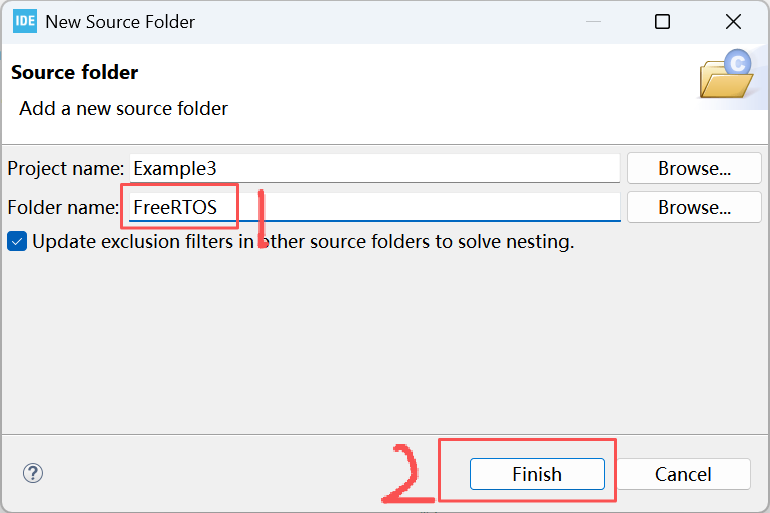The height and width of the screenshot is (513, 770).
Task: Click the 'New Source Folder' title bar text
Action: point(120,22)
